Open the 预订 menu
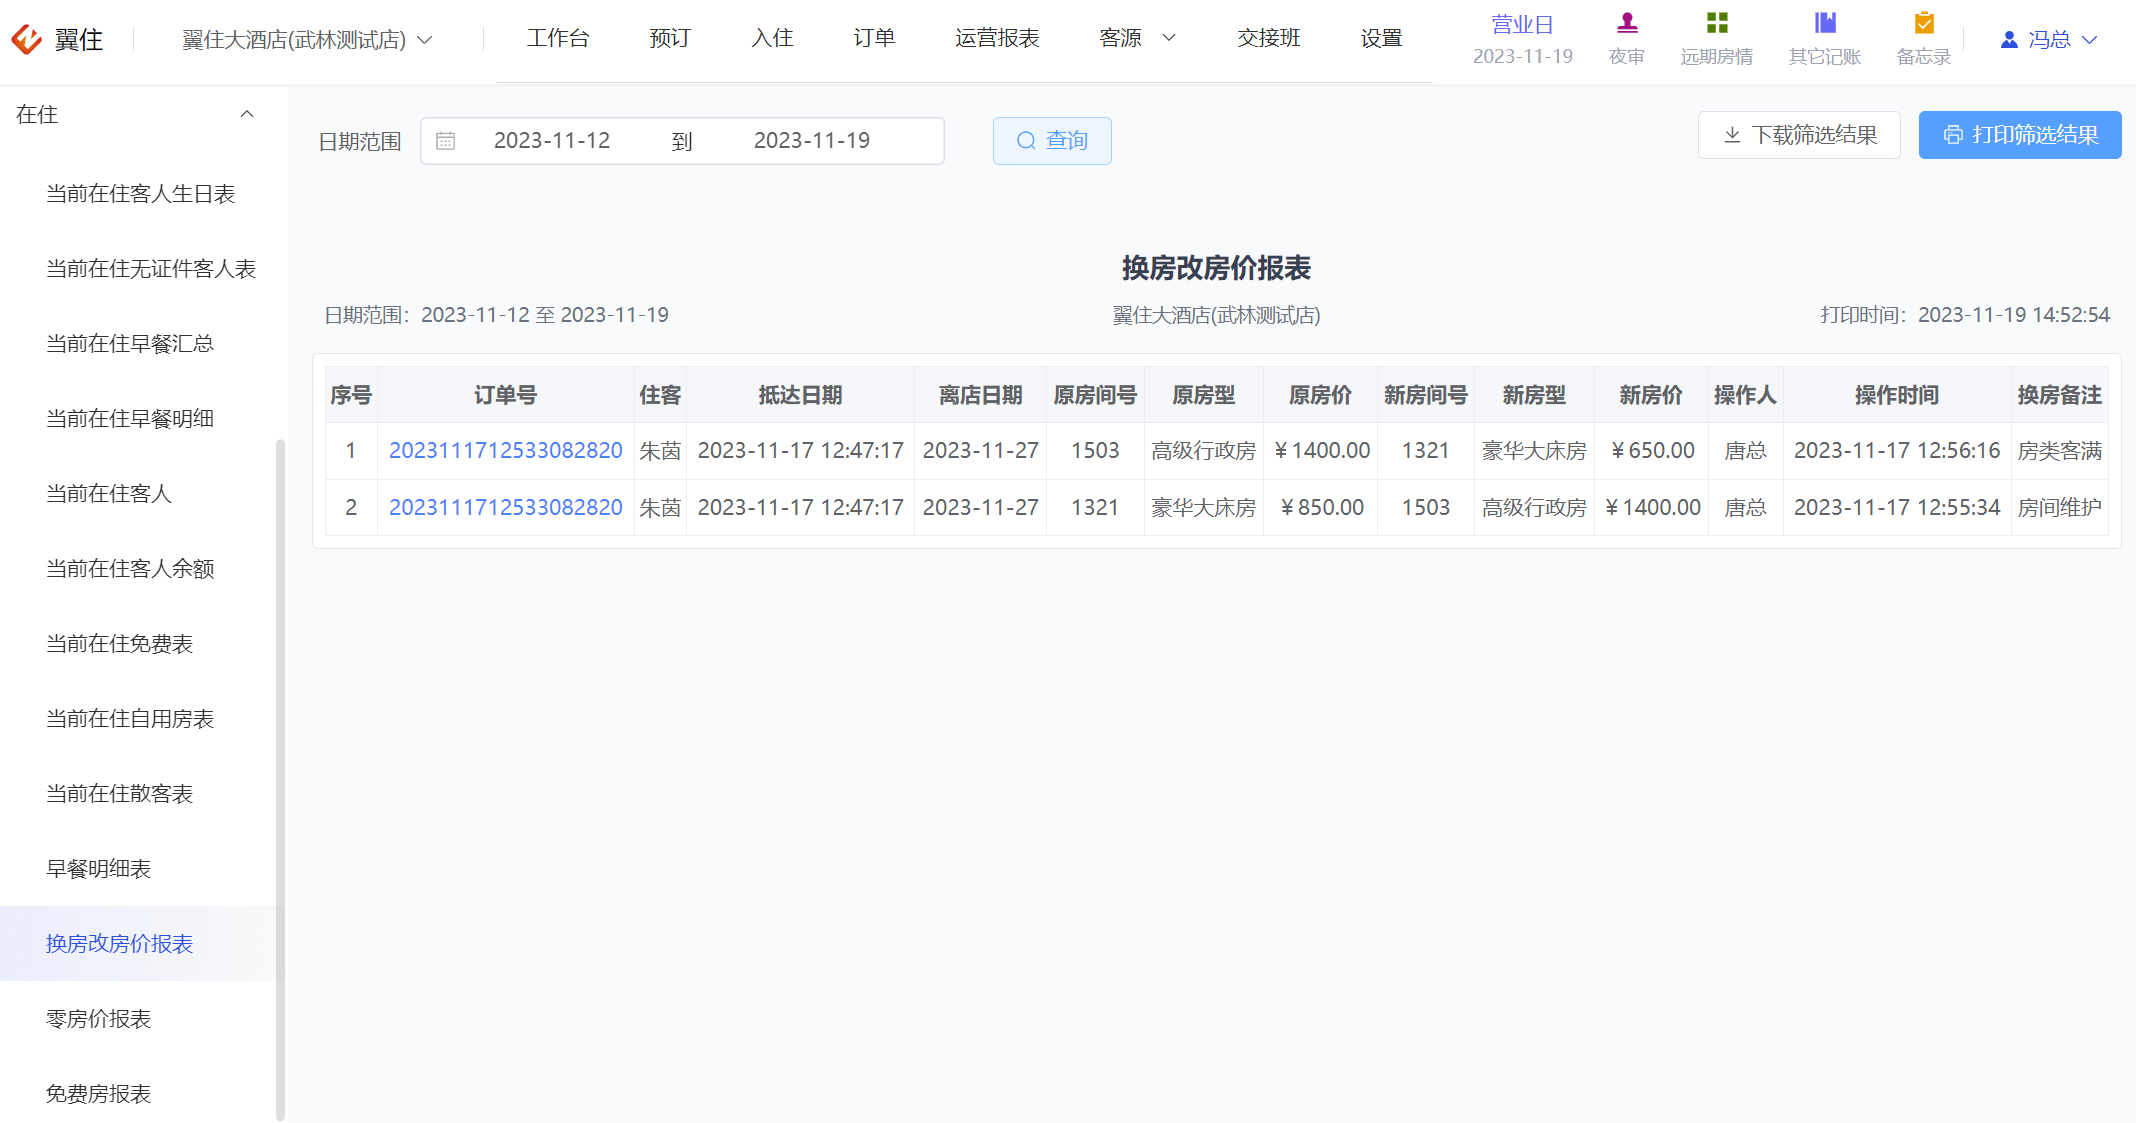 pyautogui.click(x=670, y=38)
